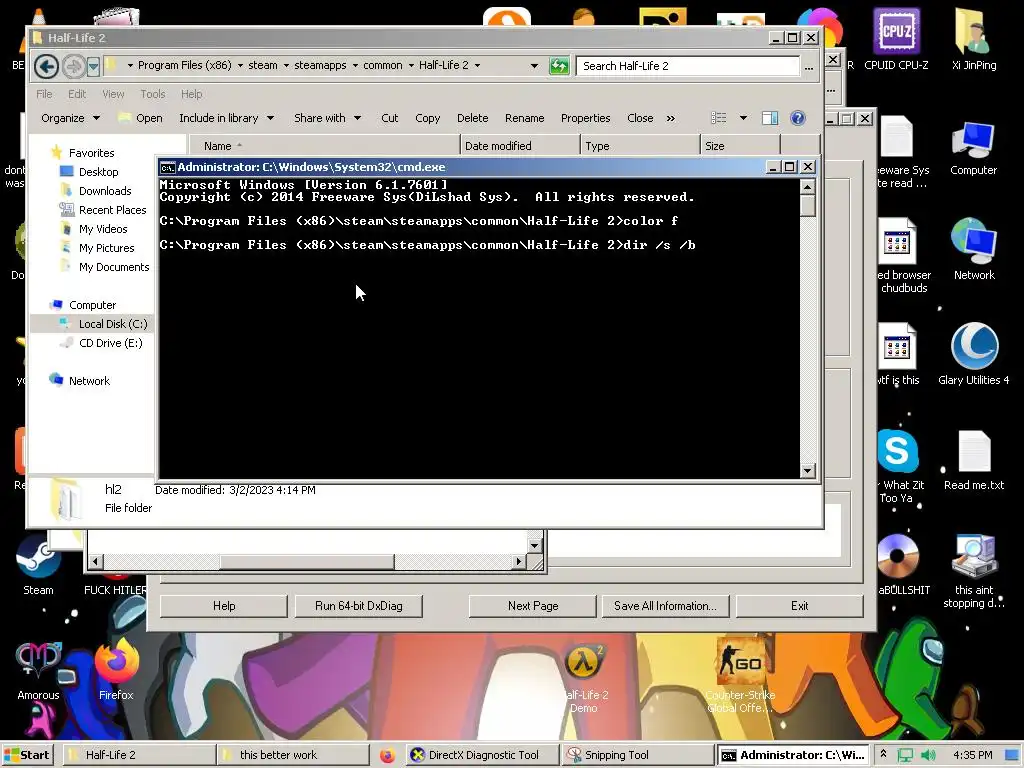
Task: Switch to Snipping Tool taskbar button
Action: pyautogui.click(x=637, y=755)
